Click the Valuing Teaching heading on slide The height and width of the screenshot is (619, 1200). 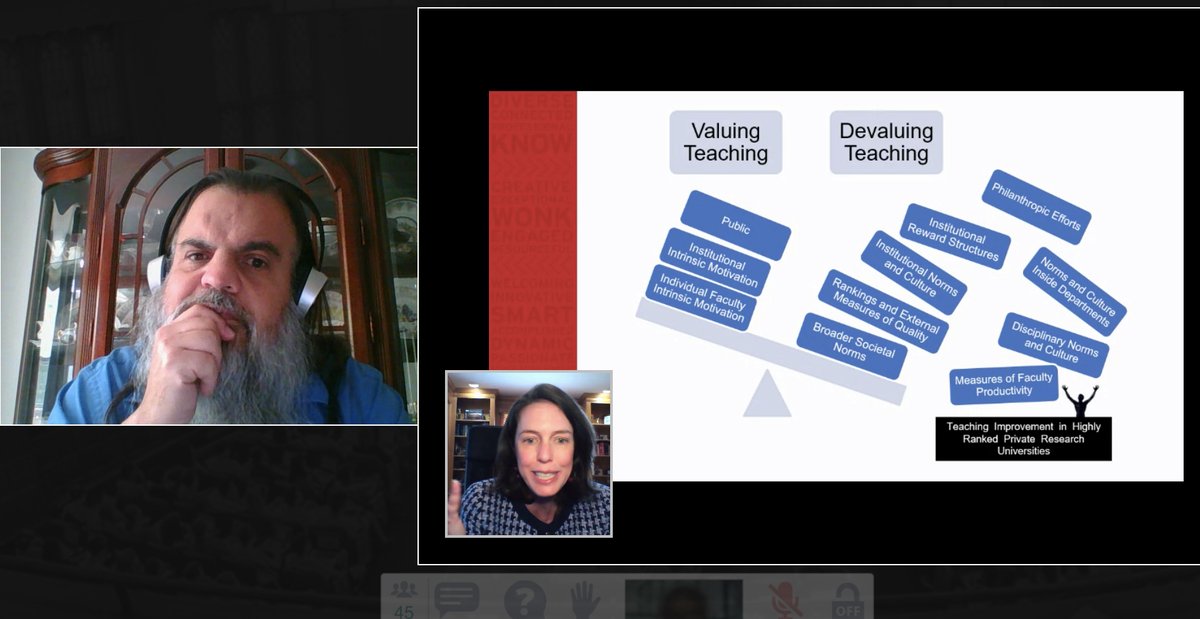pyautogui.click(x=726, y=142)
